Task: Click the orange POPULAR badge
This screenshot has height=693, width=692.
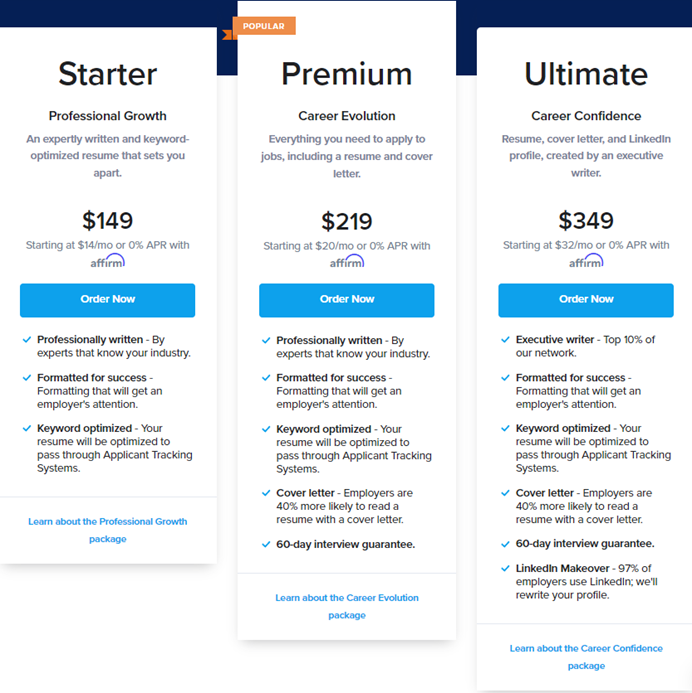Action: (x=264, y=26)
